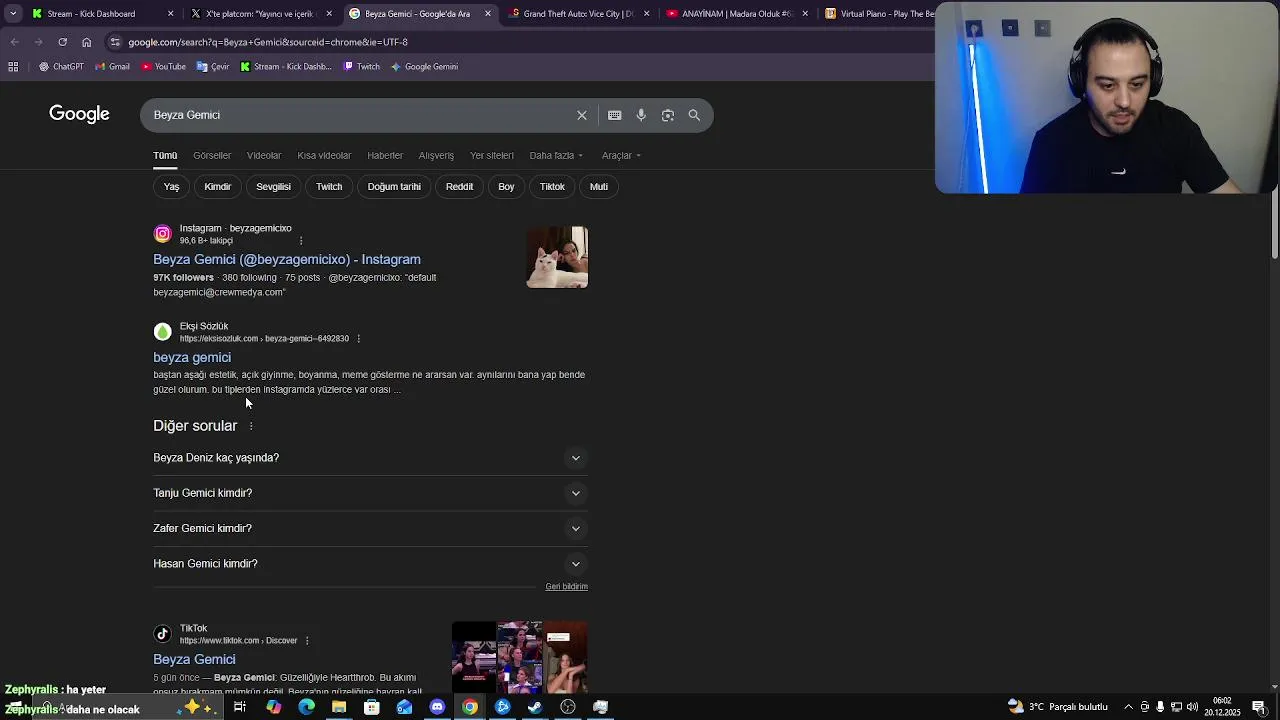Open Microsoft Store from the taskbar
Image resolution: width=1280 pixels, height=720 pixels.
point(371,707)
